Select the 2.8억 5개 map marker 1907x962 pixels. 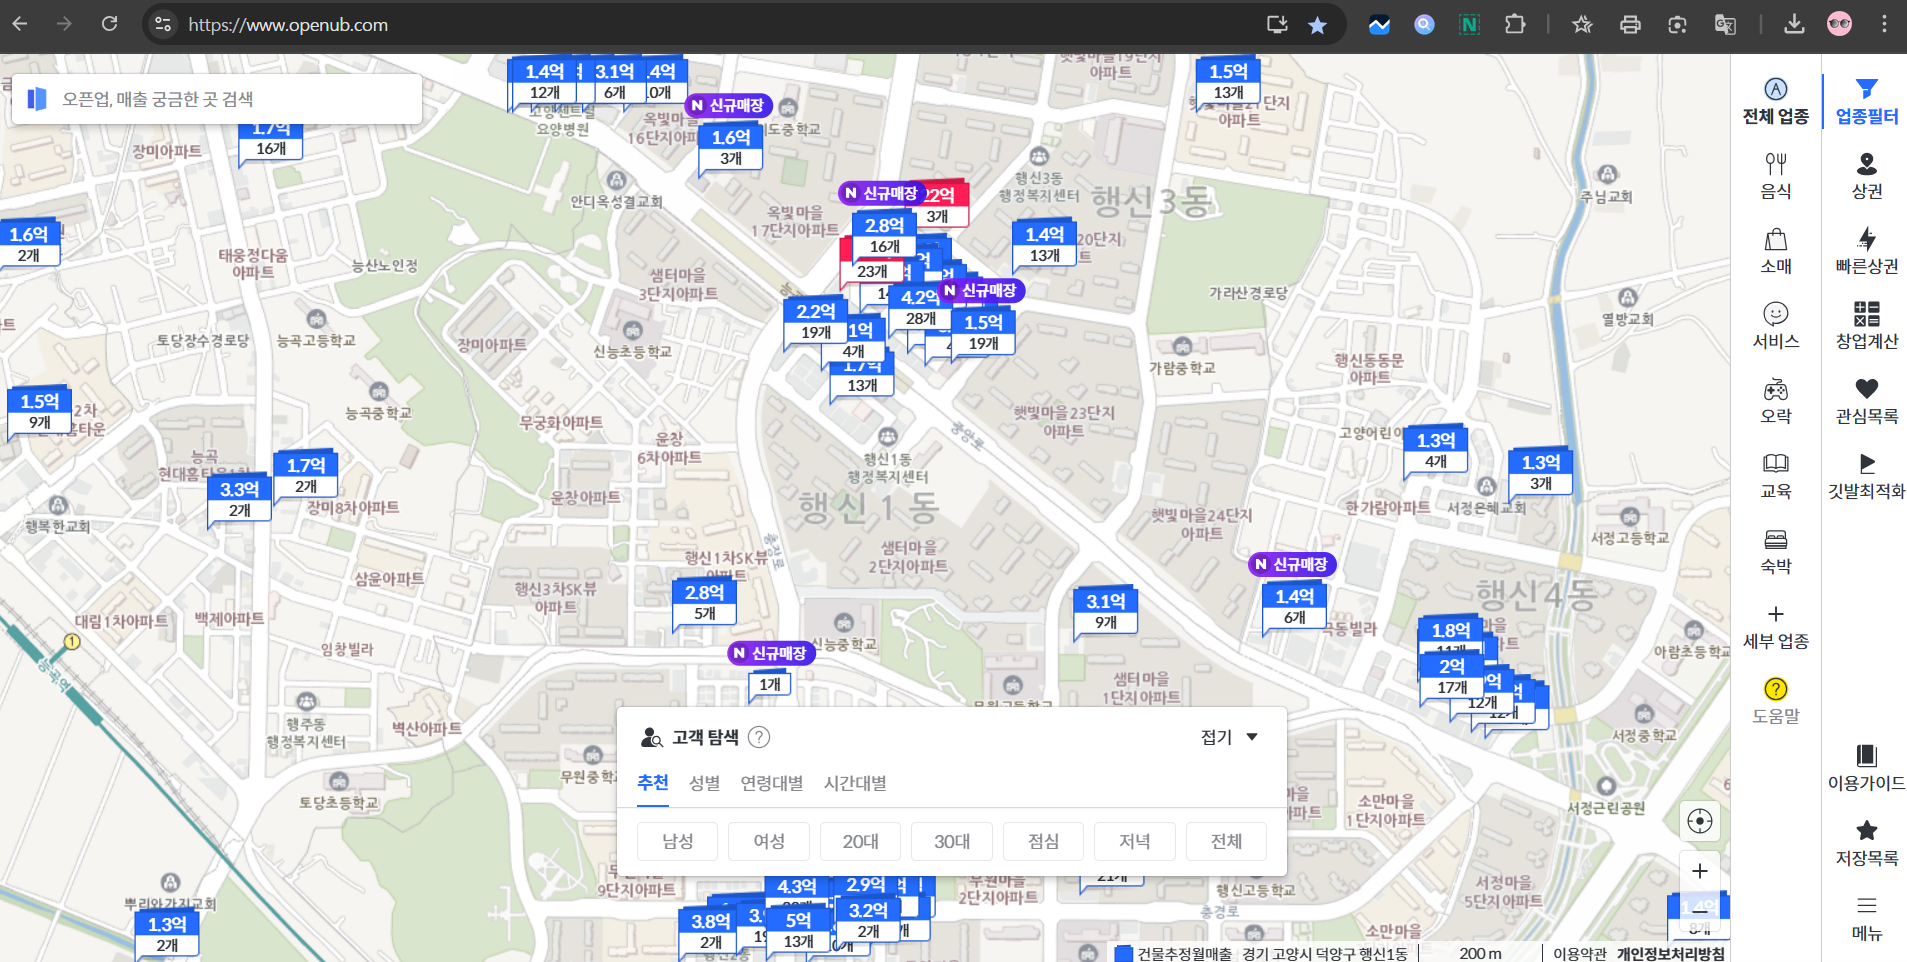point(704,602)
